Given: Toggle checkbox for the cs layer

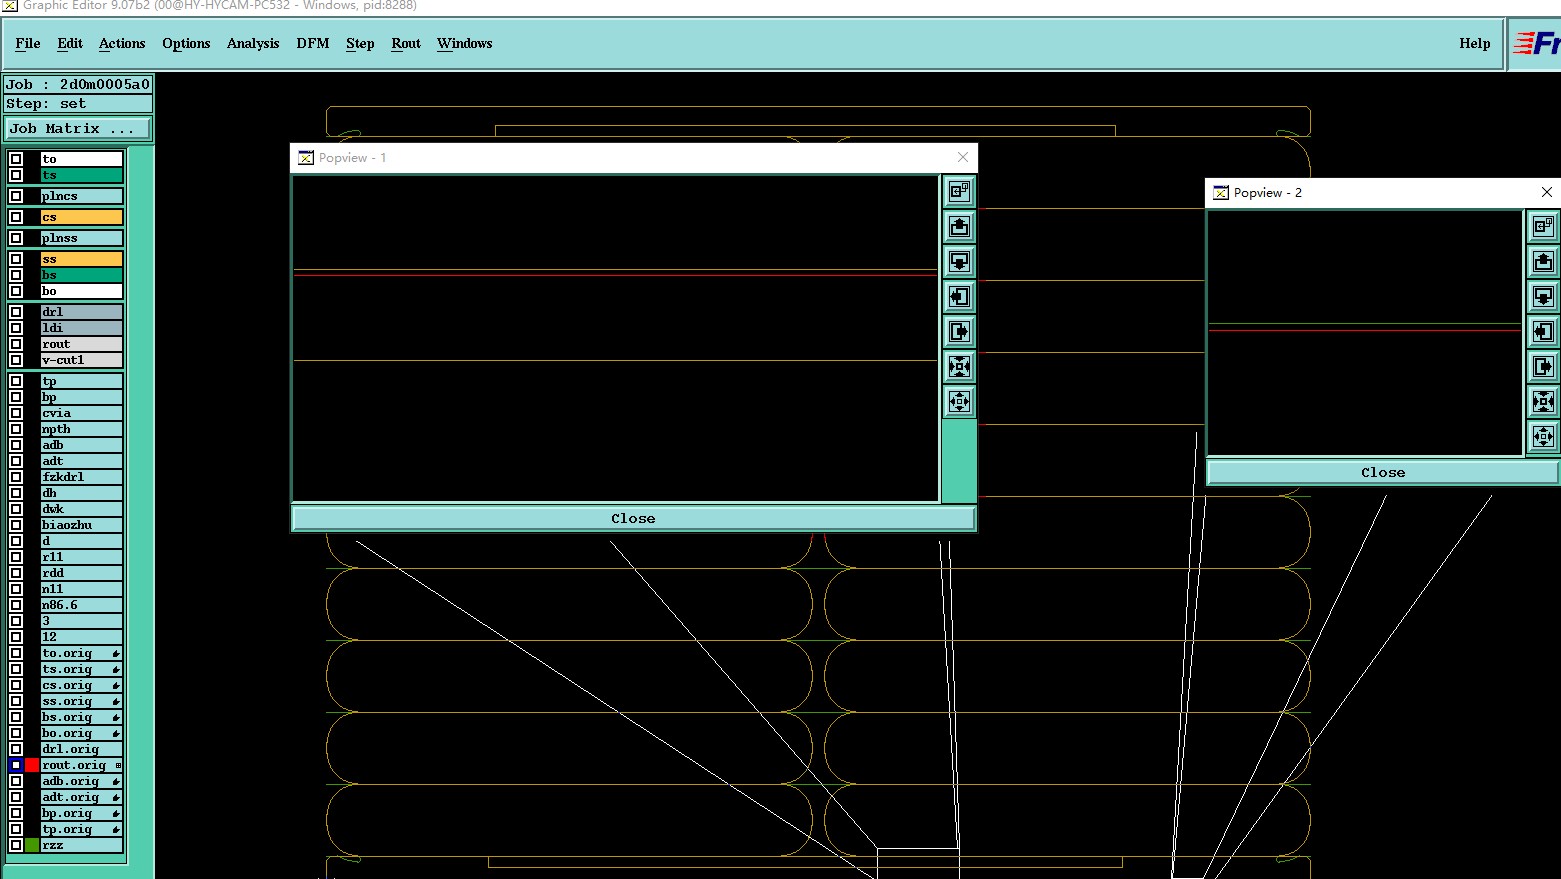Looking at the screenshot, I should click(x=16, y=217).
